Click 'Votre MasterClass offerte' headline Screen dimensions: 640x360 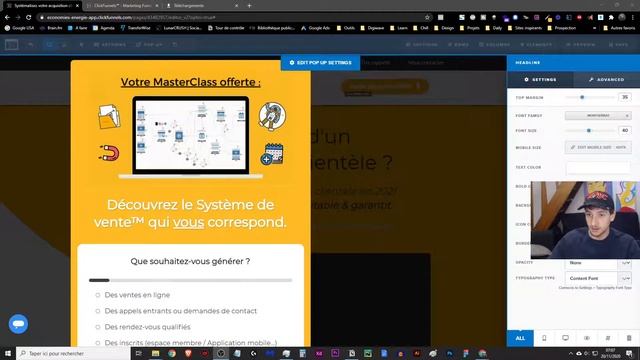coord(191,82)
